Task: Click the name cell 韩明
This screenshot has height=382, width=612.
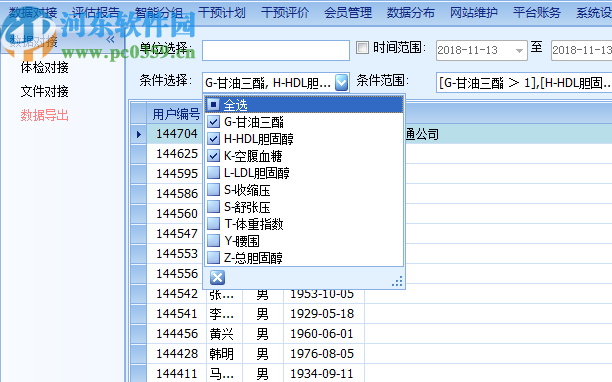Action: click(224, 354)
